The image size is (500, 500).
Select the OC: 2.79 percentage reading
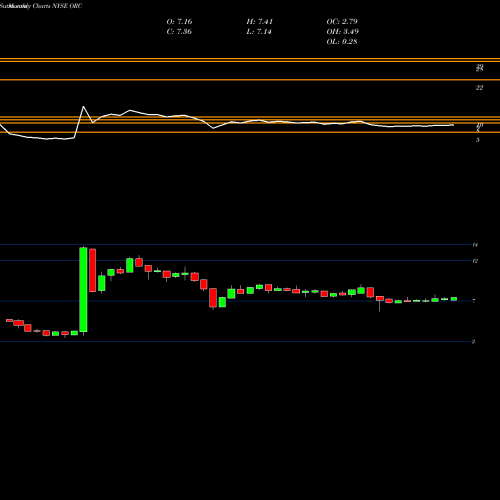(342, 22)
